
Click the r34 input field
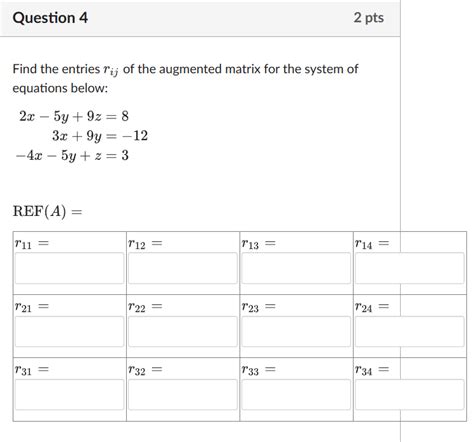click(x=409, y=394)
